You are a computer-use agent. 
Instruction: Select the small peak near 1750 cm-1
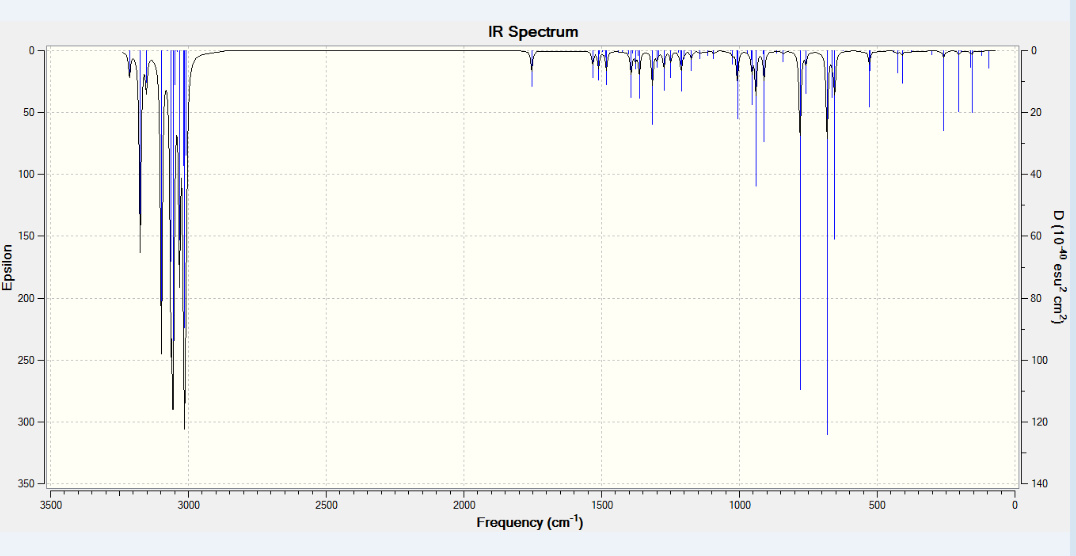pos(532,69)
